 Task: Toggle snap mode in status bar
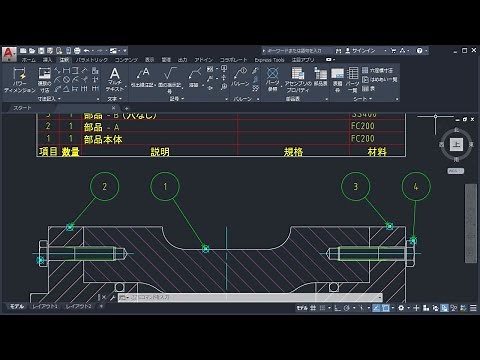(x=322, y=308)
